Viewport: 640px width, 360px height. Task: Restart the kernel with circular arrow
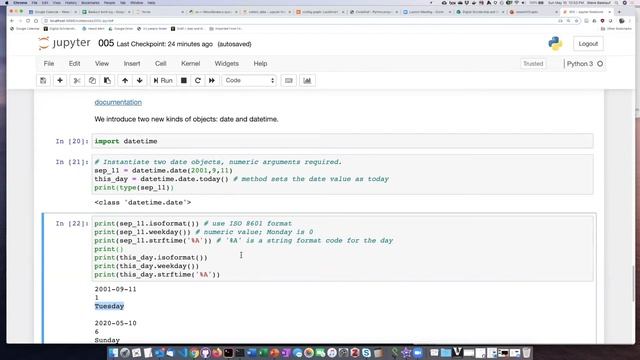pos(198,80)
